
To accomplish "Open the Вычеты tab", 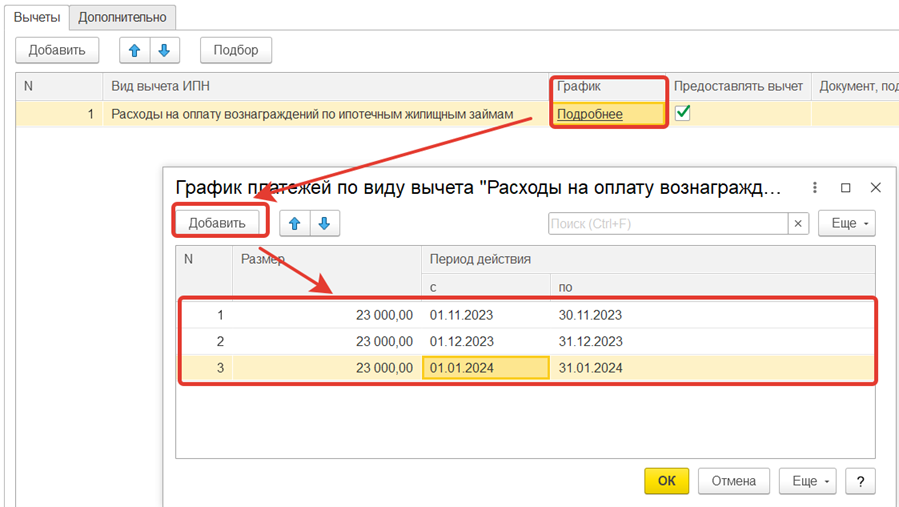I will tap(36, 17).
